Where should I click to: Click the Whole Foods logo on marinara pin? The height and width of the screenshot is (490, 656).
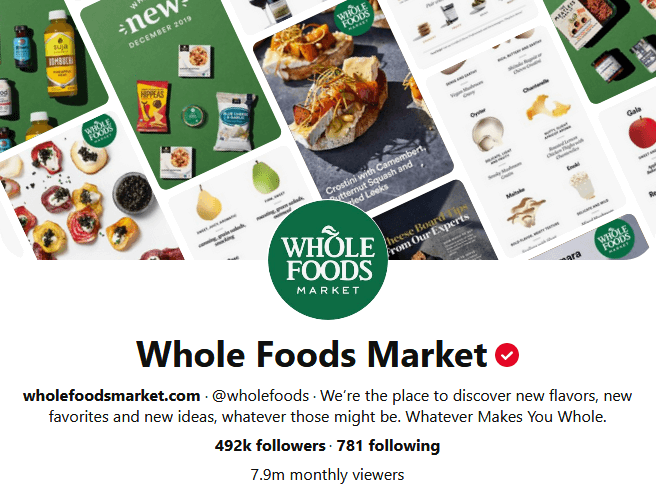(x=613, y=239)
